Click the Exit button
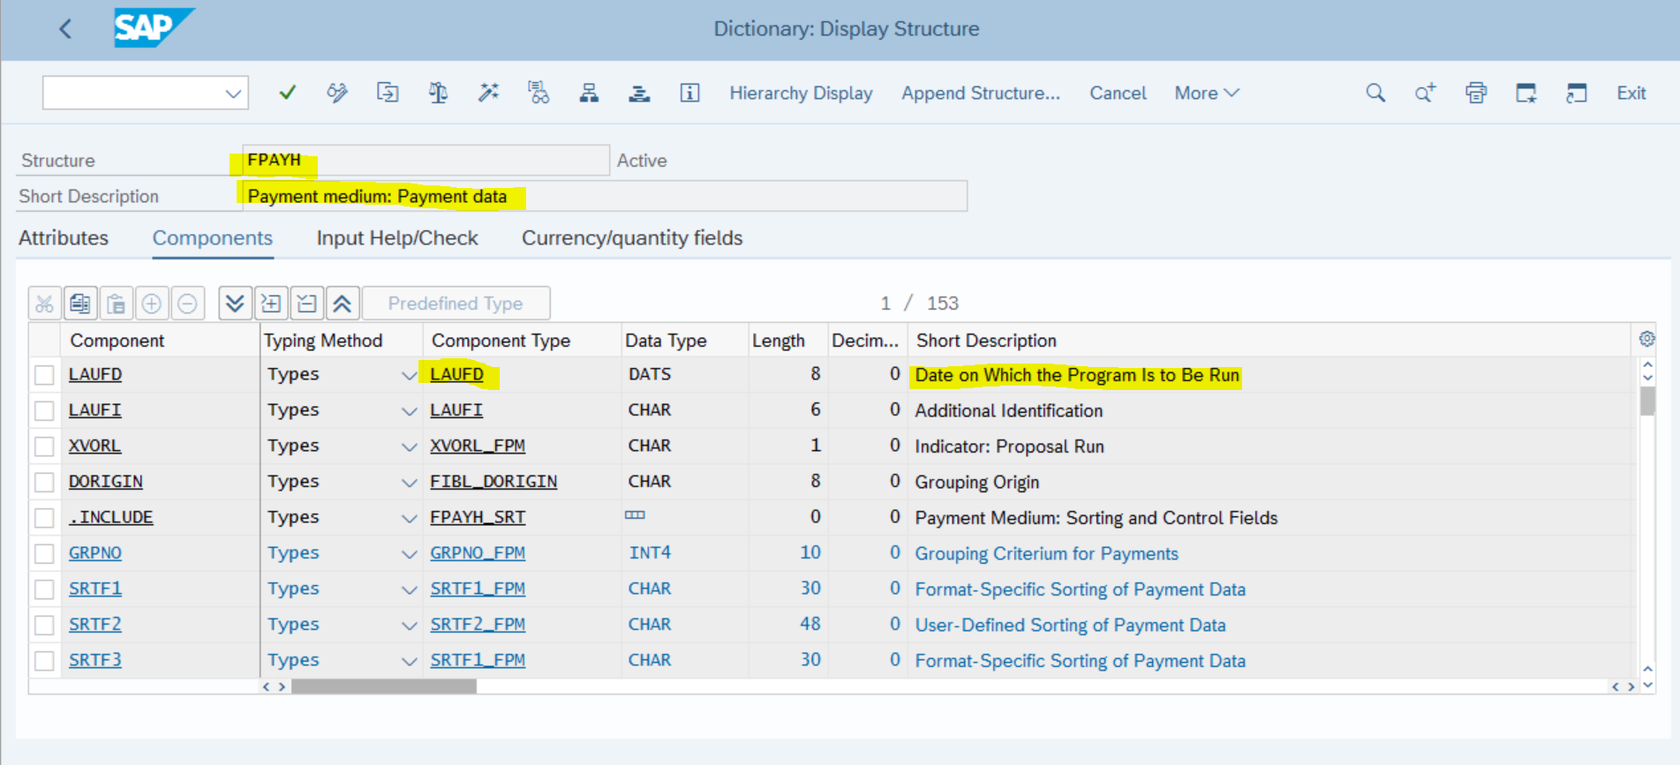 pos(1631,93)
